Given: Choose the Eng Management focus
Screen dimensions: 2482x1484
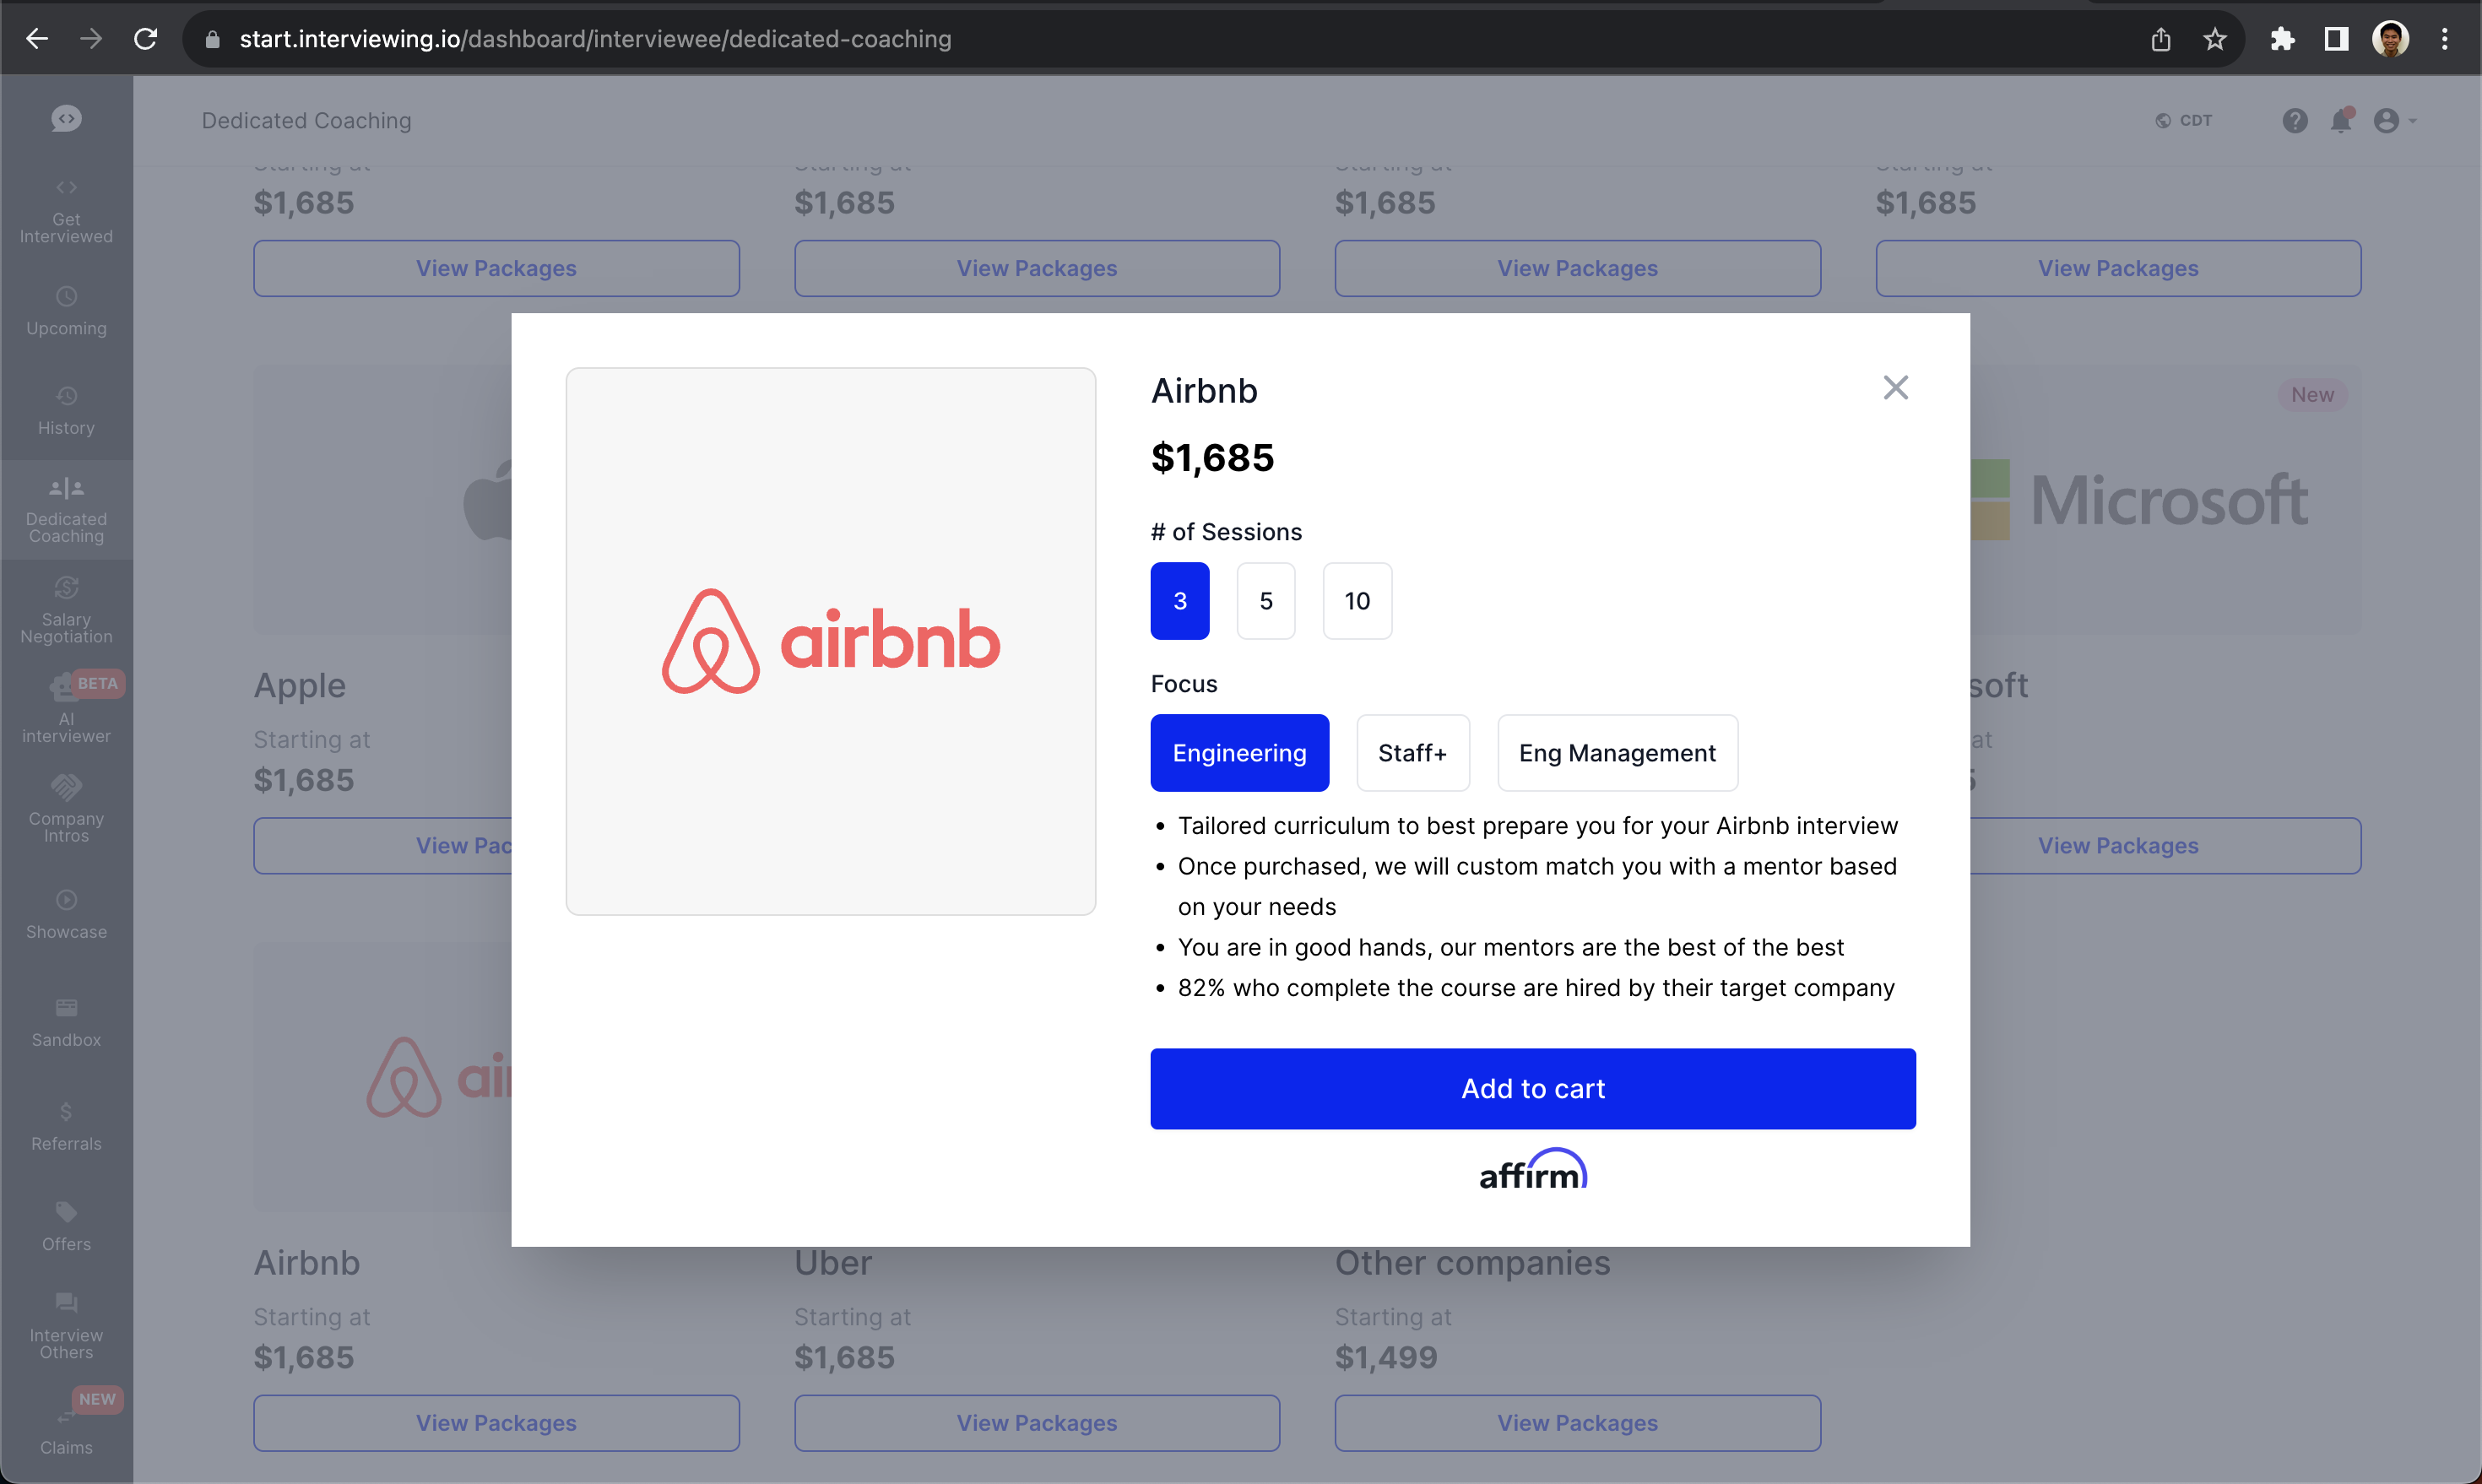Looking at the screenshot, I should [x=1616, y=753].
